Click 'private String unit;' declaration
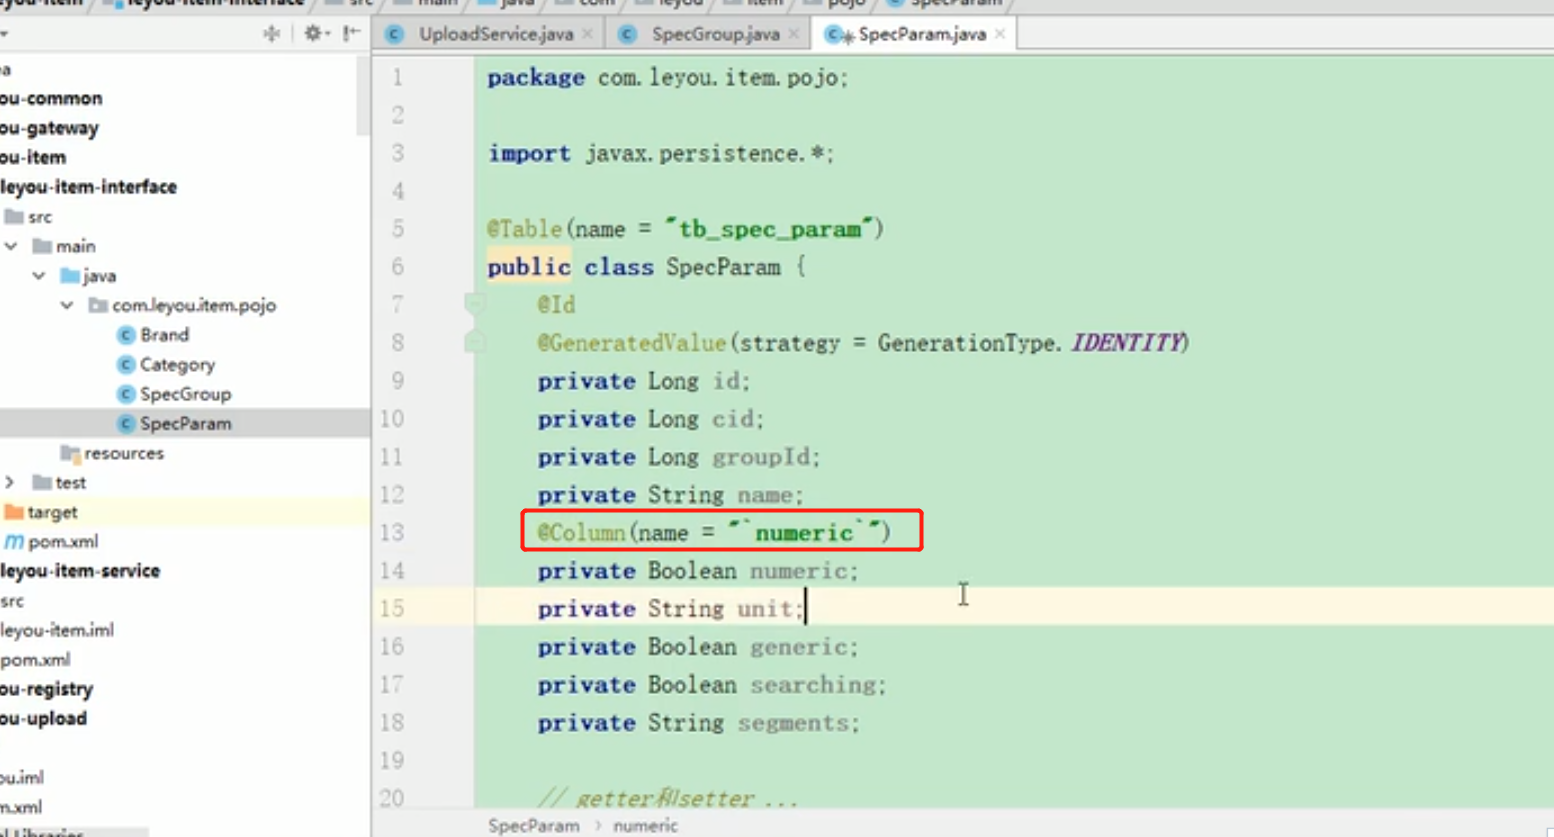The height and width of the screenshot is (837, 1554). 670,609
